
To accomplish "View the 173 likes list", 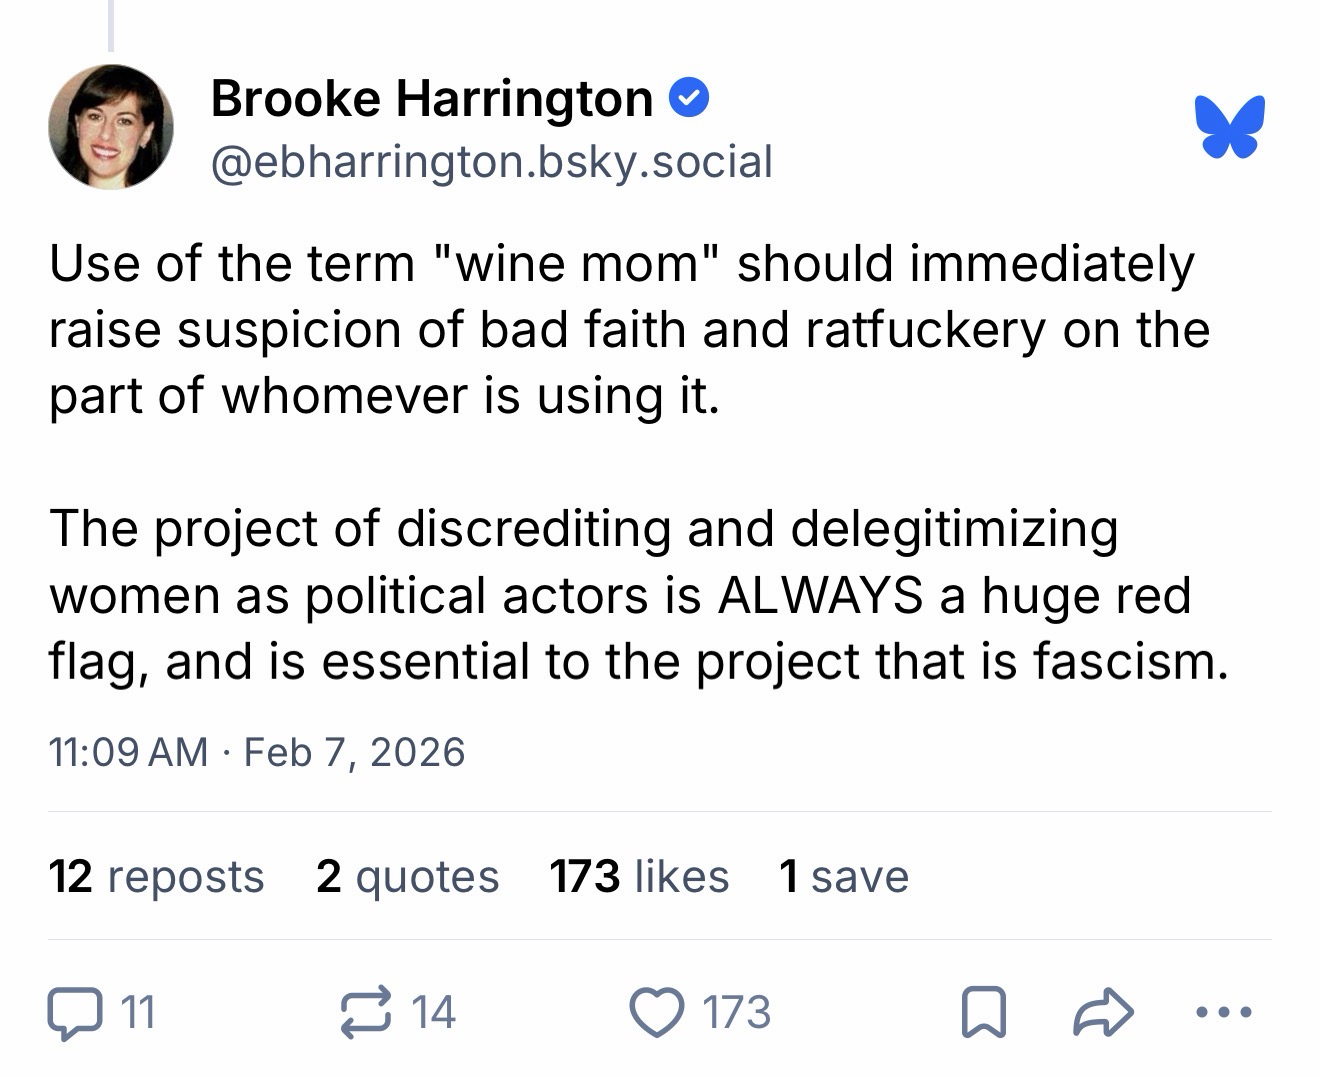I will tap(639, 877).
